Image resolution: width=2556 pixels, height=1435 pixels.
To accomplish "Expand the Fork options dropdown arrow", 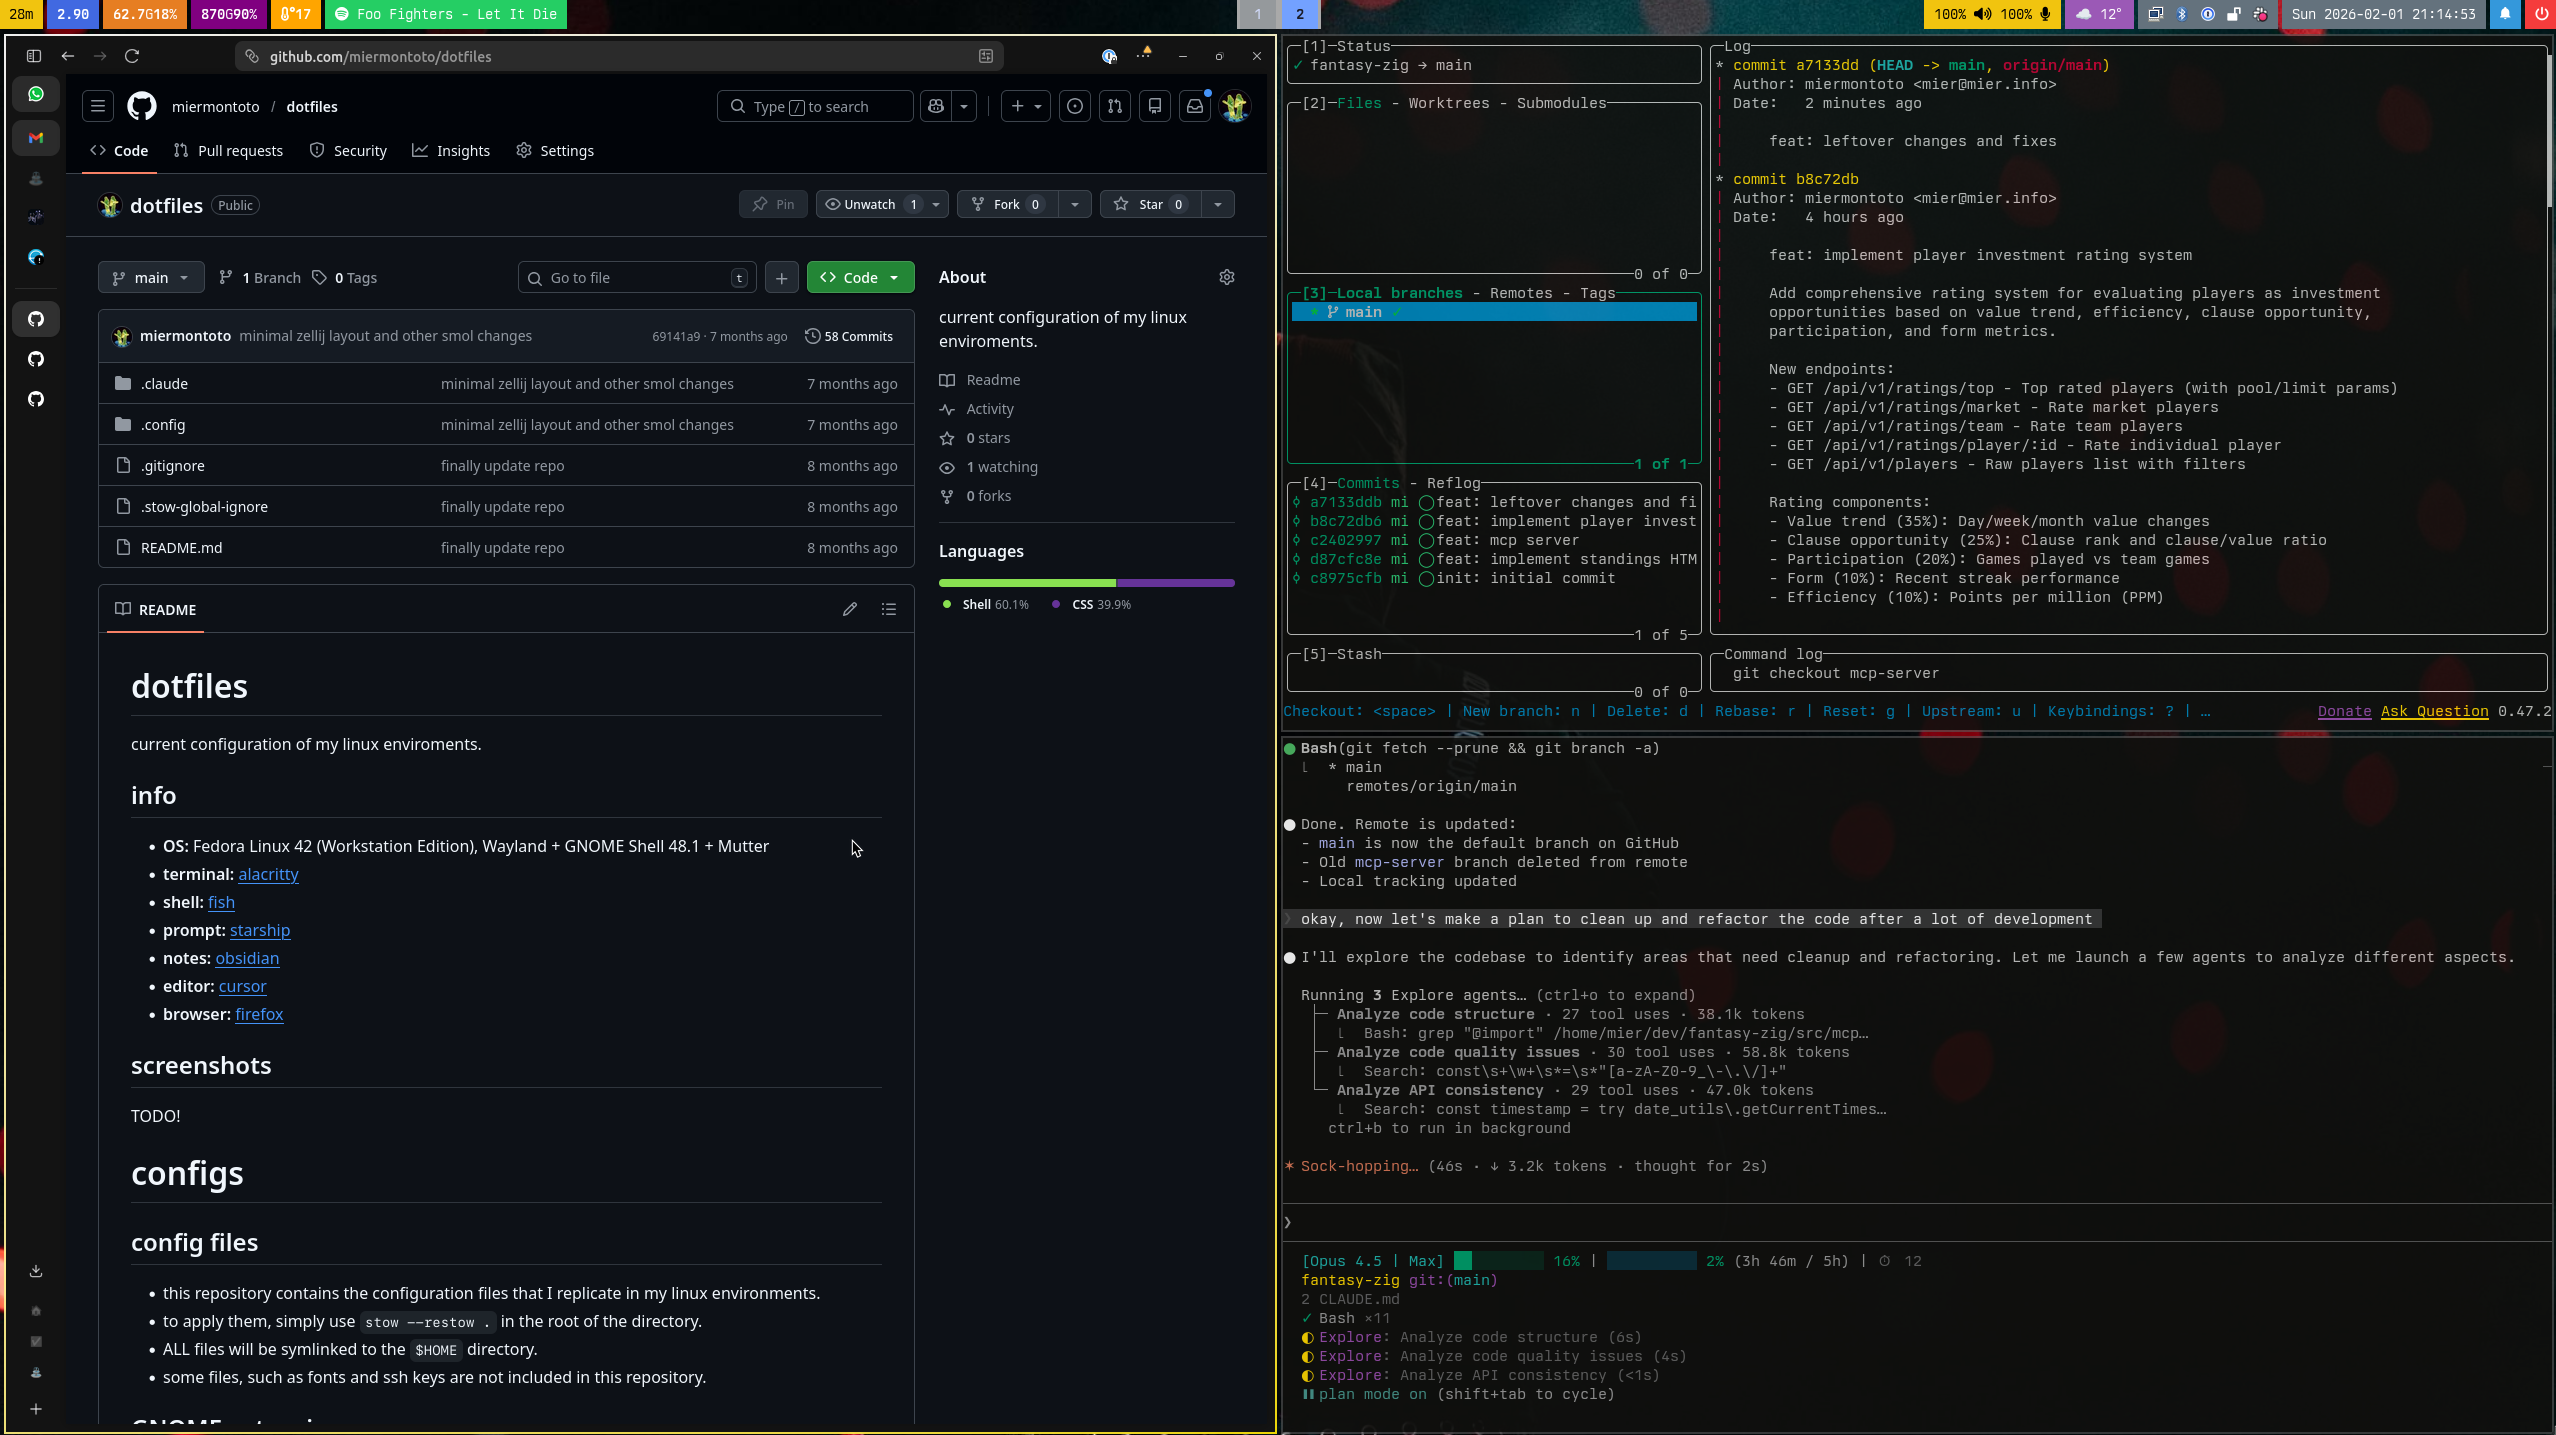I will [1075, 204].
